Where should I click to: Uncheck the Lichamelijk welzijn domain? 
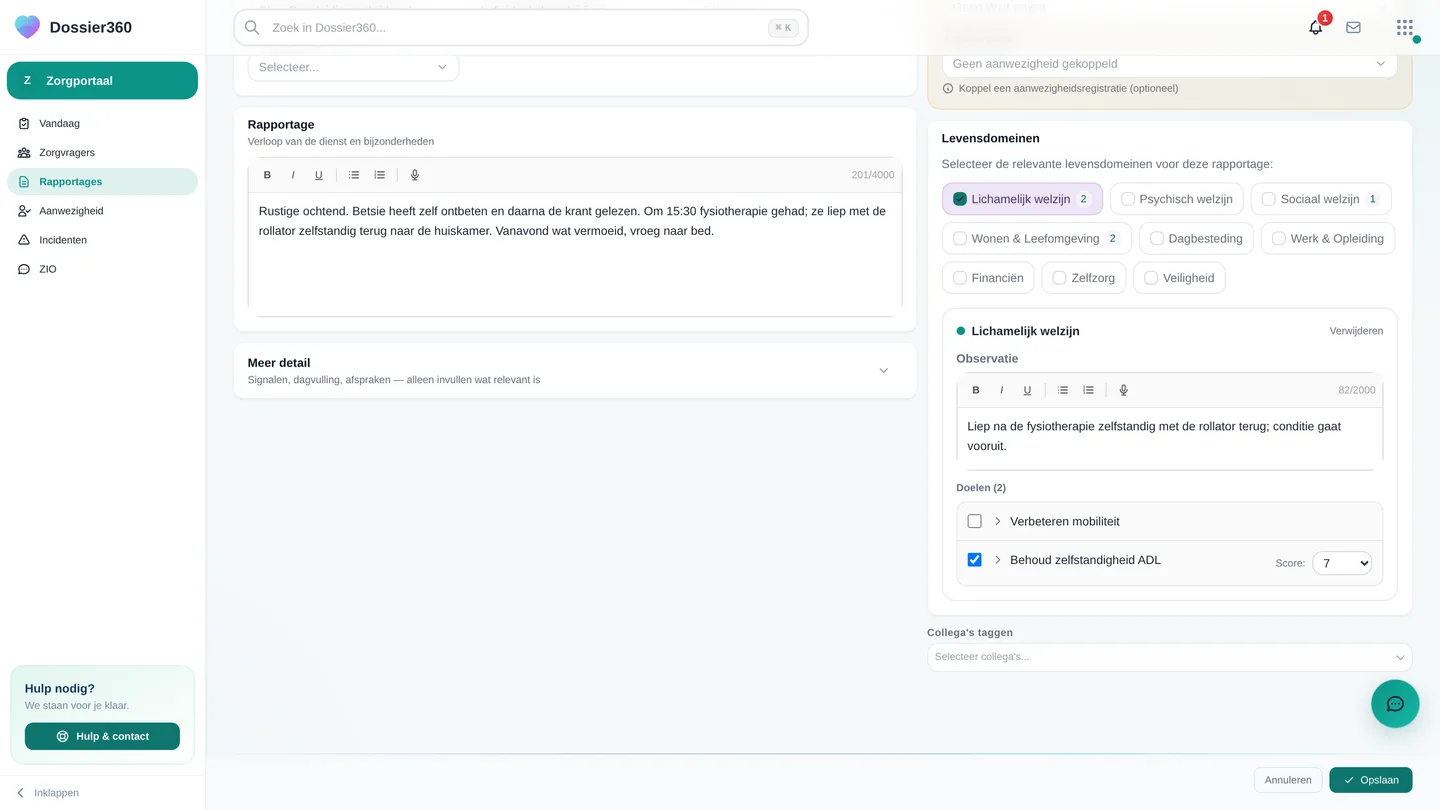1022,199
